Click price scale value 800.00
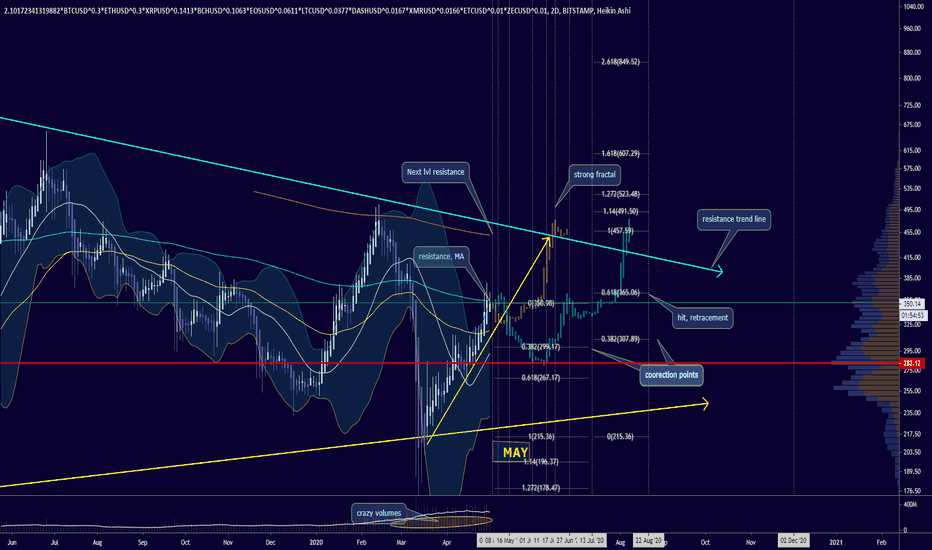932x550 pixels. 912,78
